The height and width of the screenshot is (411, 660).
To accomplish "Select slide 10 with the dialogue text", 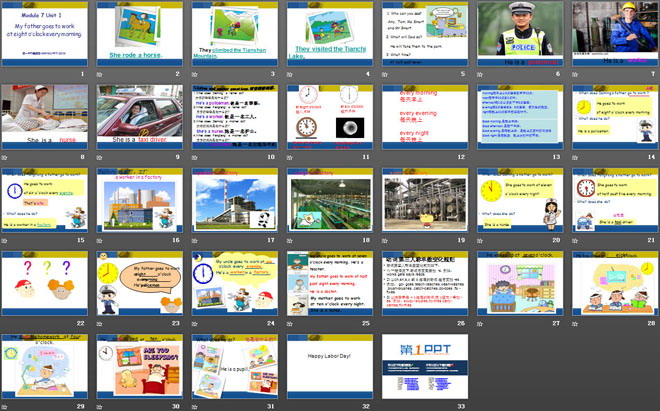I will pyautogui.click(x=235, y=117).
